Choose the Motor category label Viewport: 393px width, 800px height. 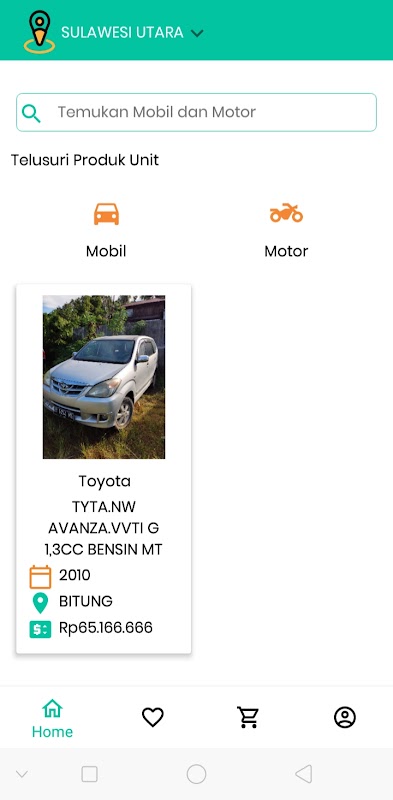point(286,251)
